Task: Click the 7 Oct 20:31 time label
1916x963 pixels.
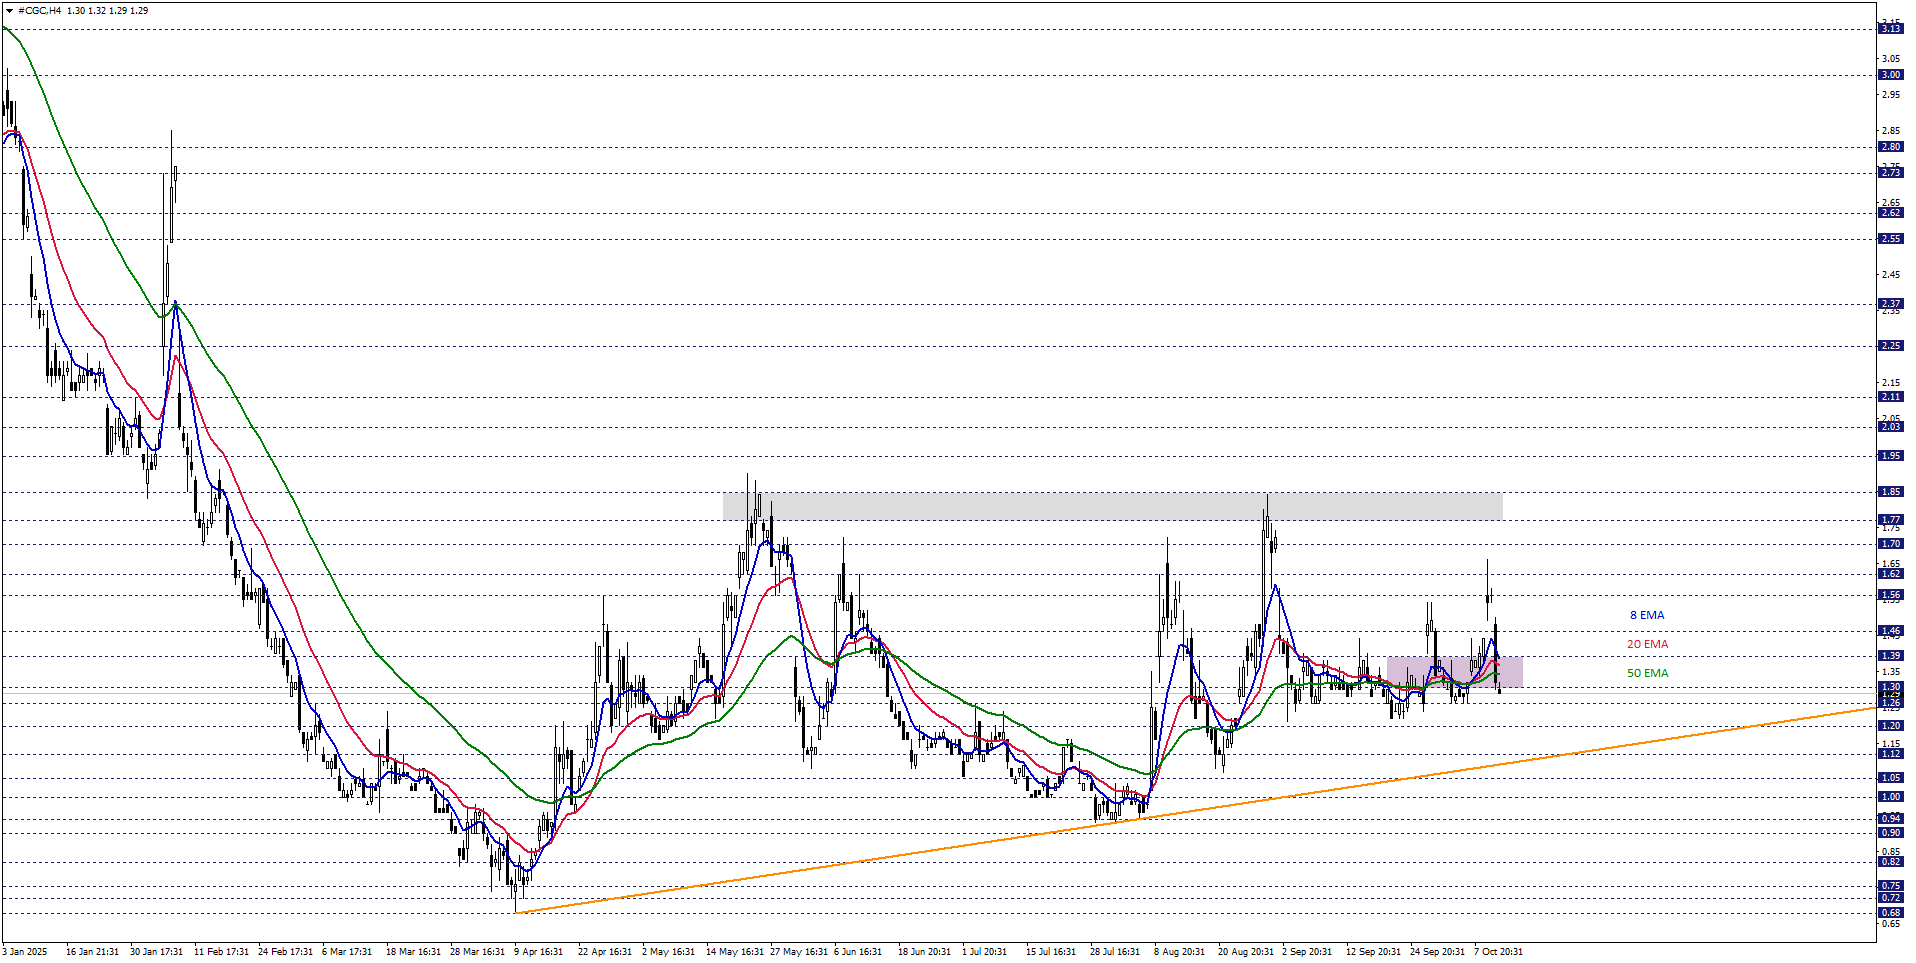Action: pyautogui.click(x=1498, y=951)
